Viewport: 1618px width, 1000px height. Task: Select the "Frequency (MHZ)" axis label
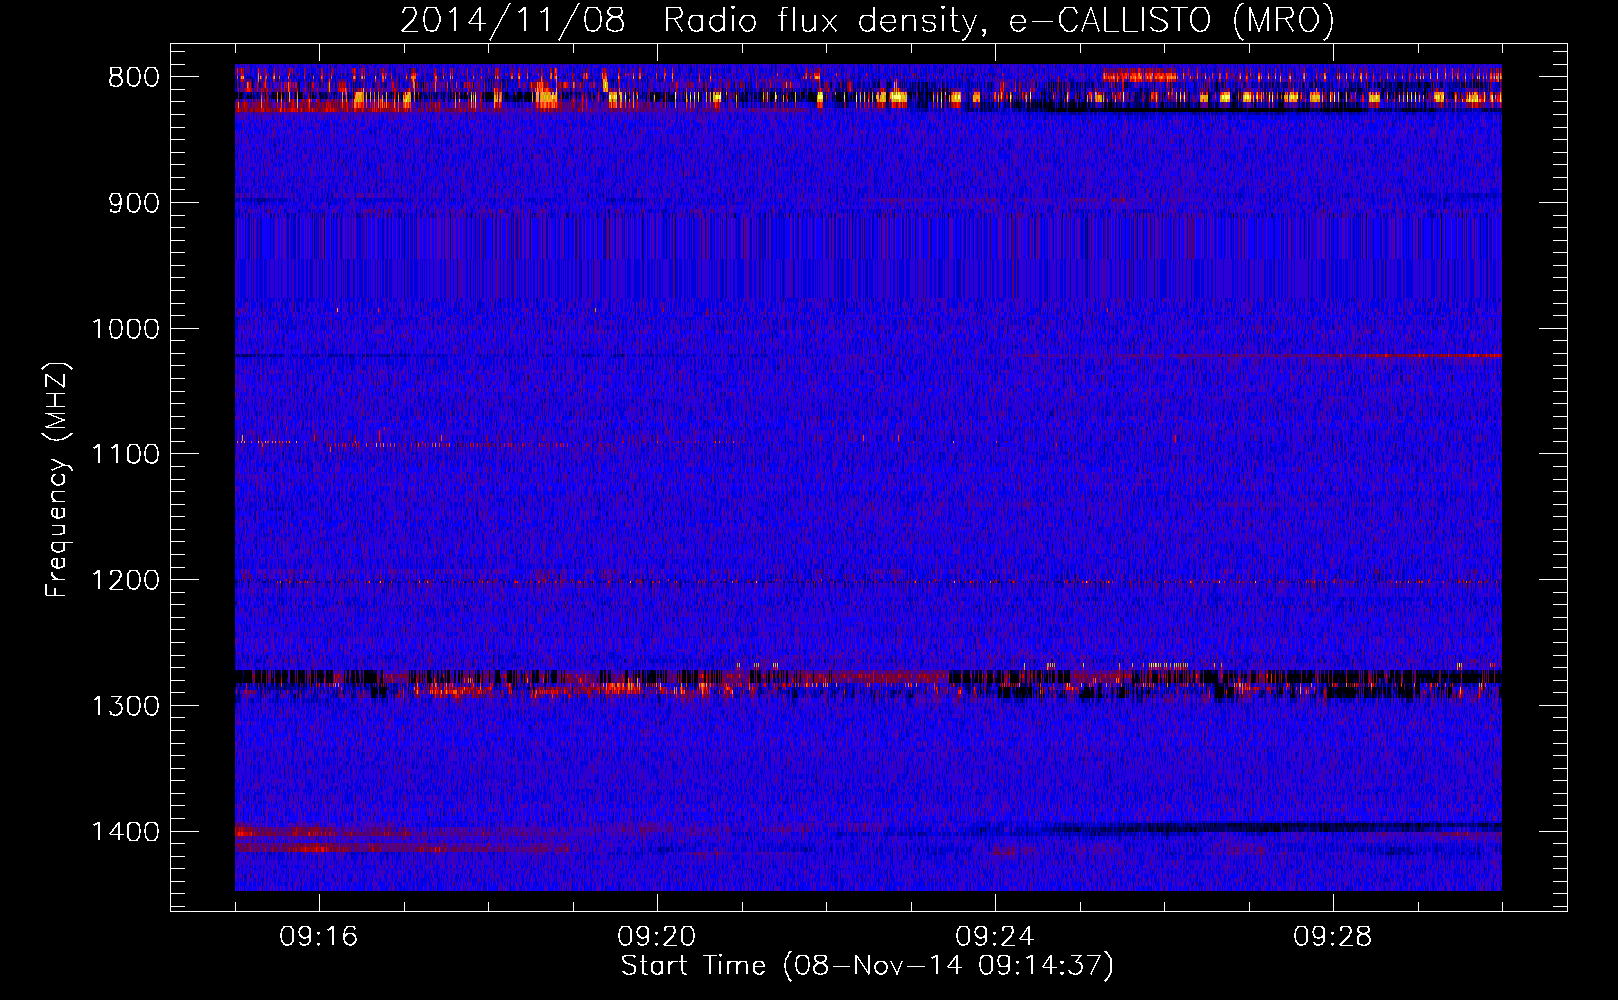(57, 480)
